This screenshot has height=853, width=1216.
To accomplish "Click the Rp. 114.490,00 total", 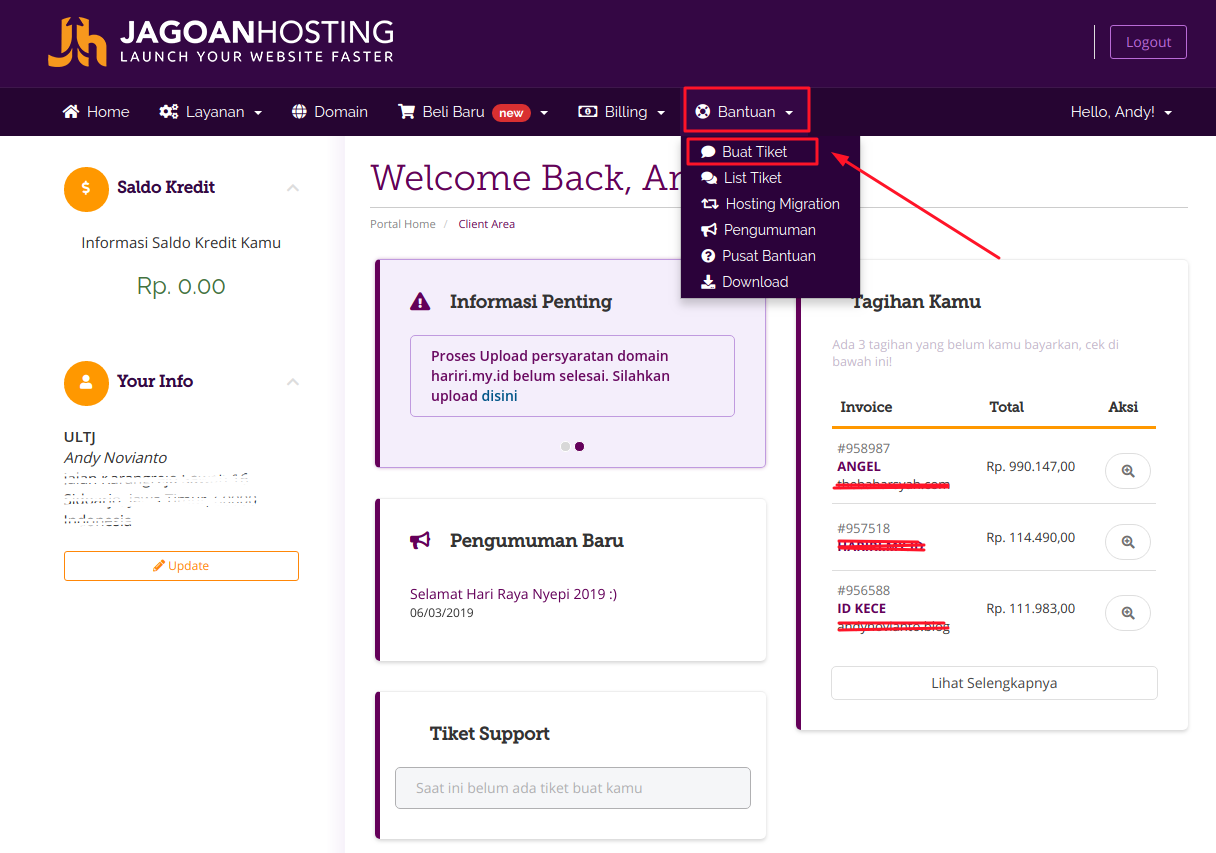I will coord(1030,537).
